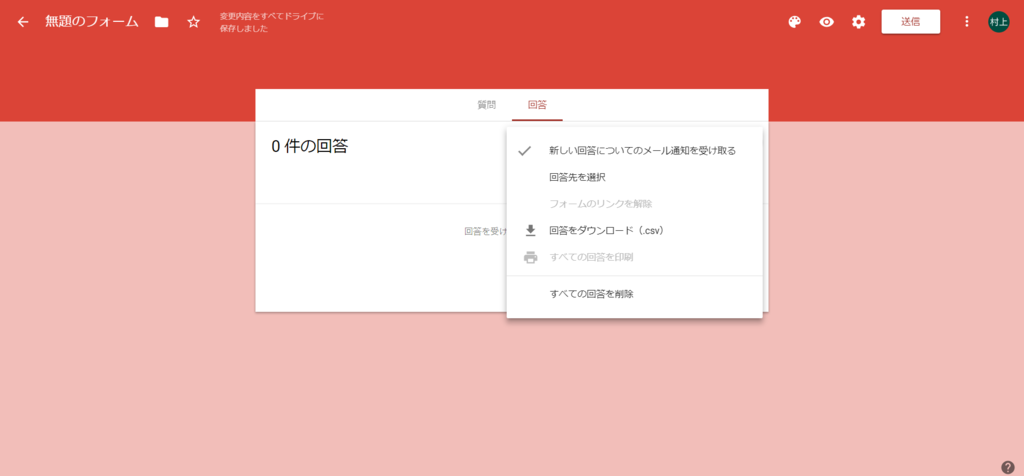Switch to the 質問 tab
Image resolution: width=1024 pixels, height=476 pixels.
pyautogui.click(x=487, y=104)
